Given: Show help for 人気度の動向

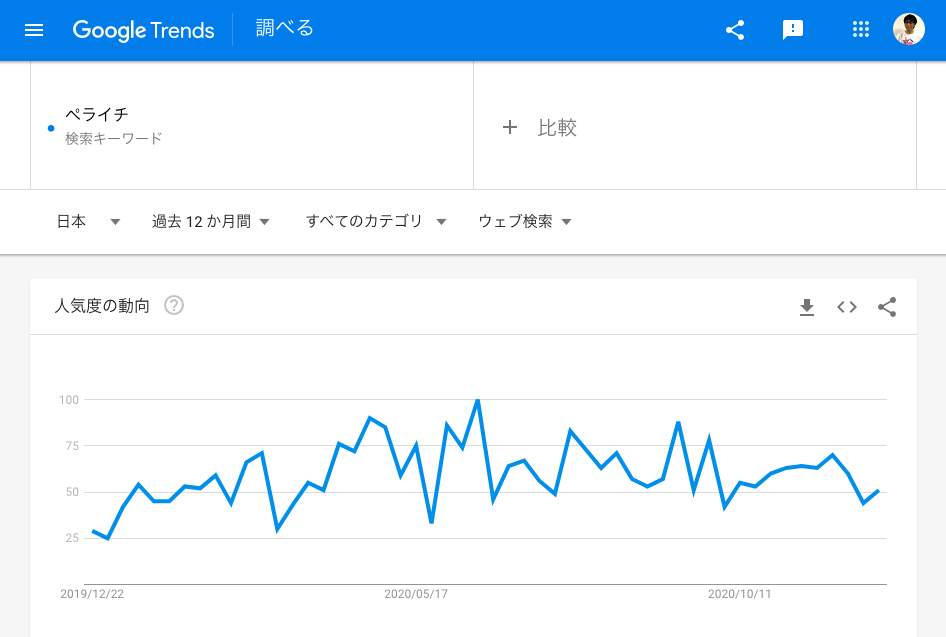Looking at the screenshot, I should coord(174,306).
